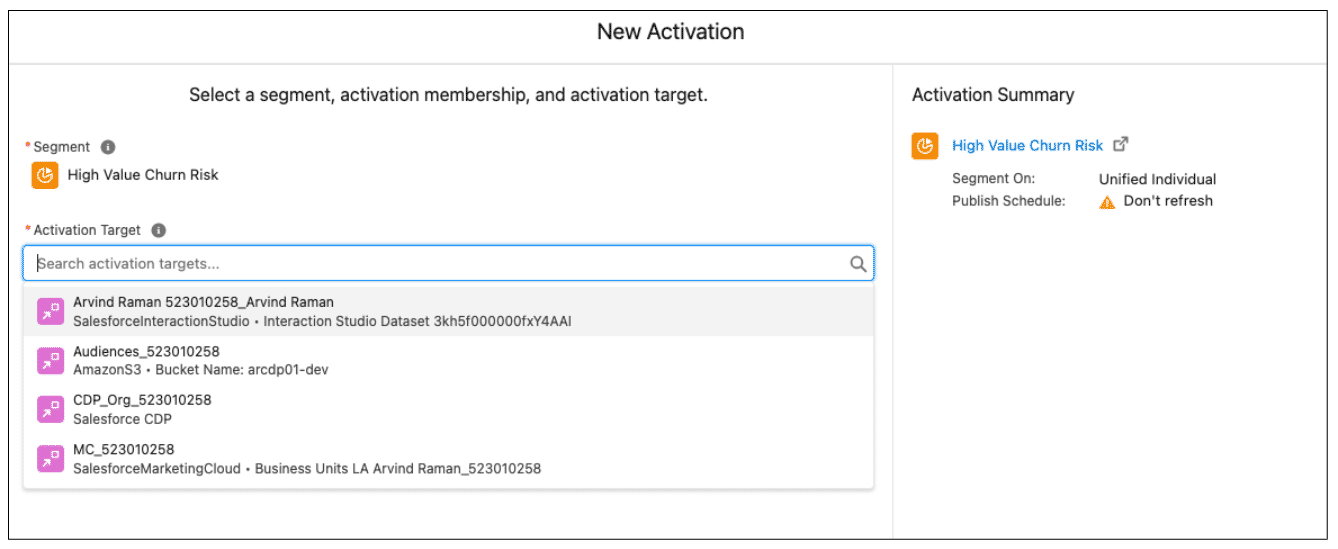Click the New Activation title
This screenshot has height=549, width=1338.
tap(670, 32)
